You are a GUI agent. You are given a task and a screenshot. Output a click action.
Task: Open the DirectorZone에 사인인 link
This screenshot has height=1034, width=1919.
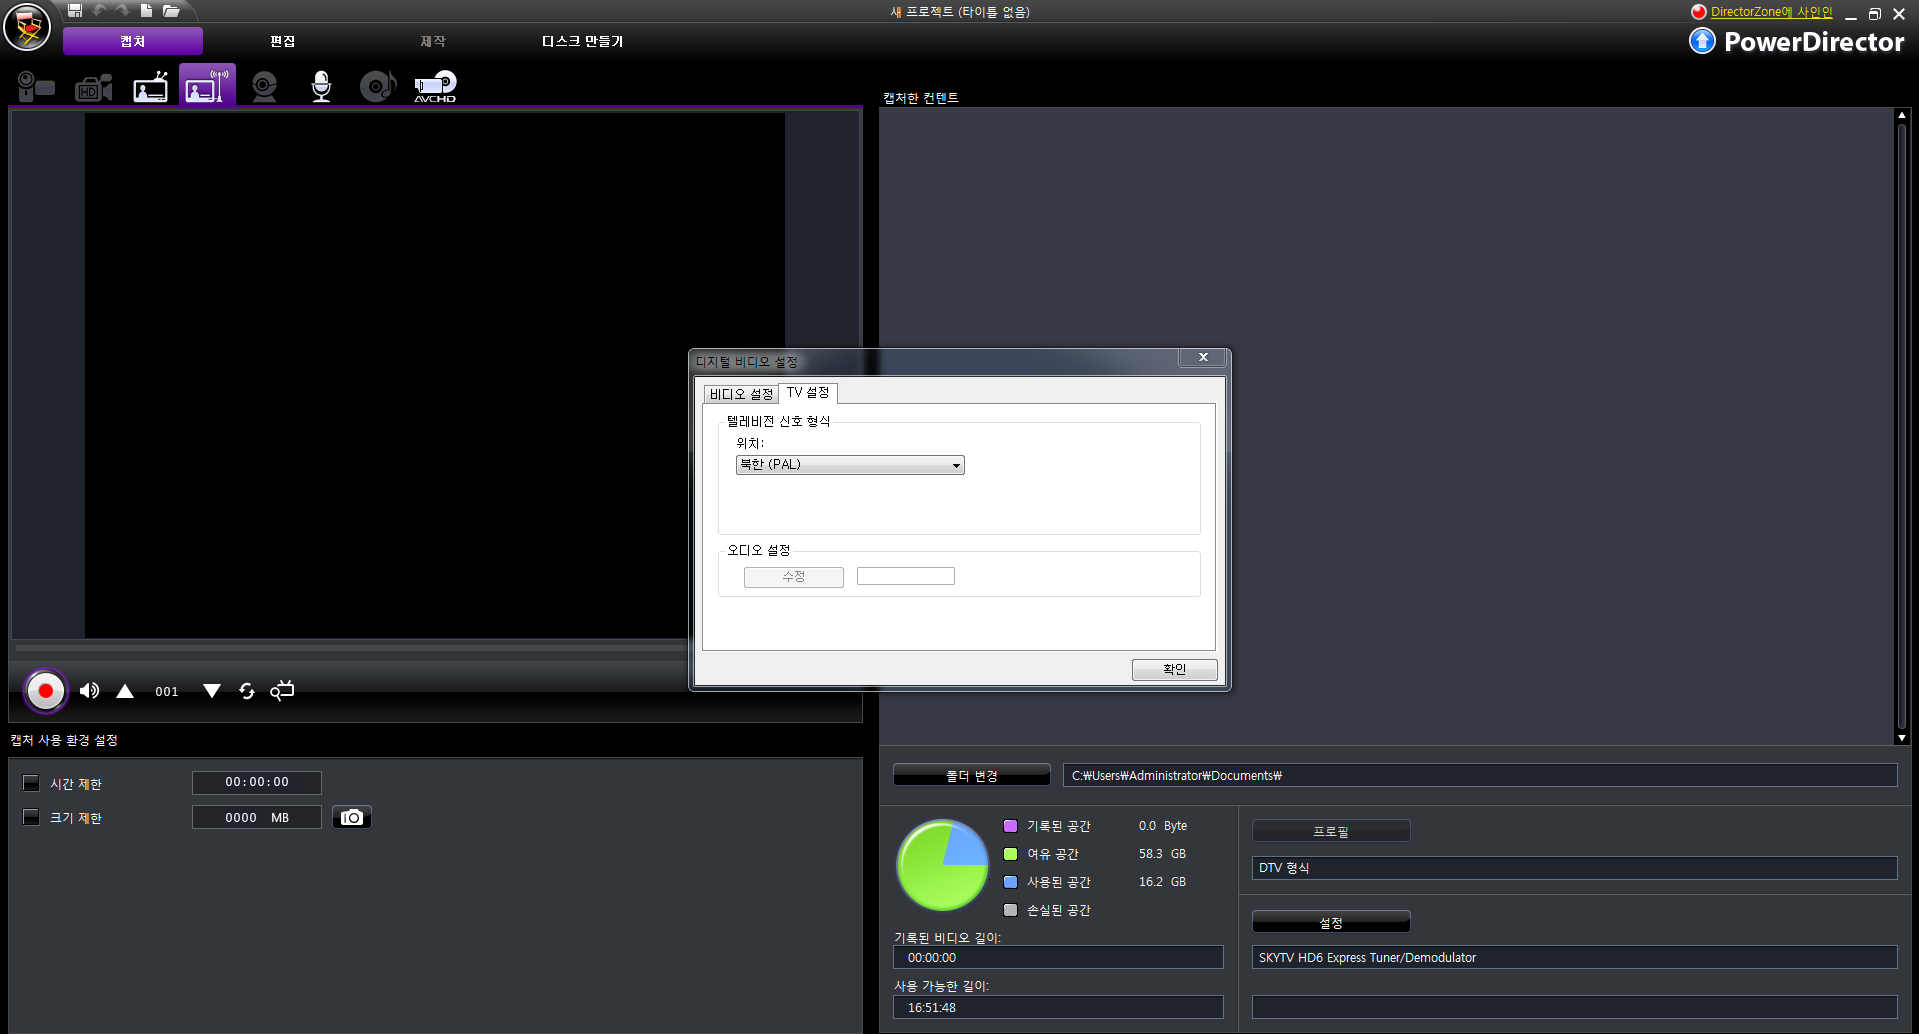pyautogui.click(x=1772, y=12)
